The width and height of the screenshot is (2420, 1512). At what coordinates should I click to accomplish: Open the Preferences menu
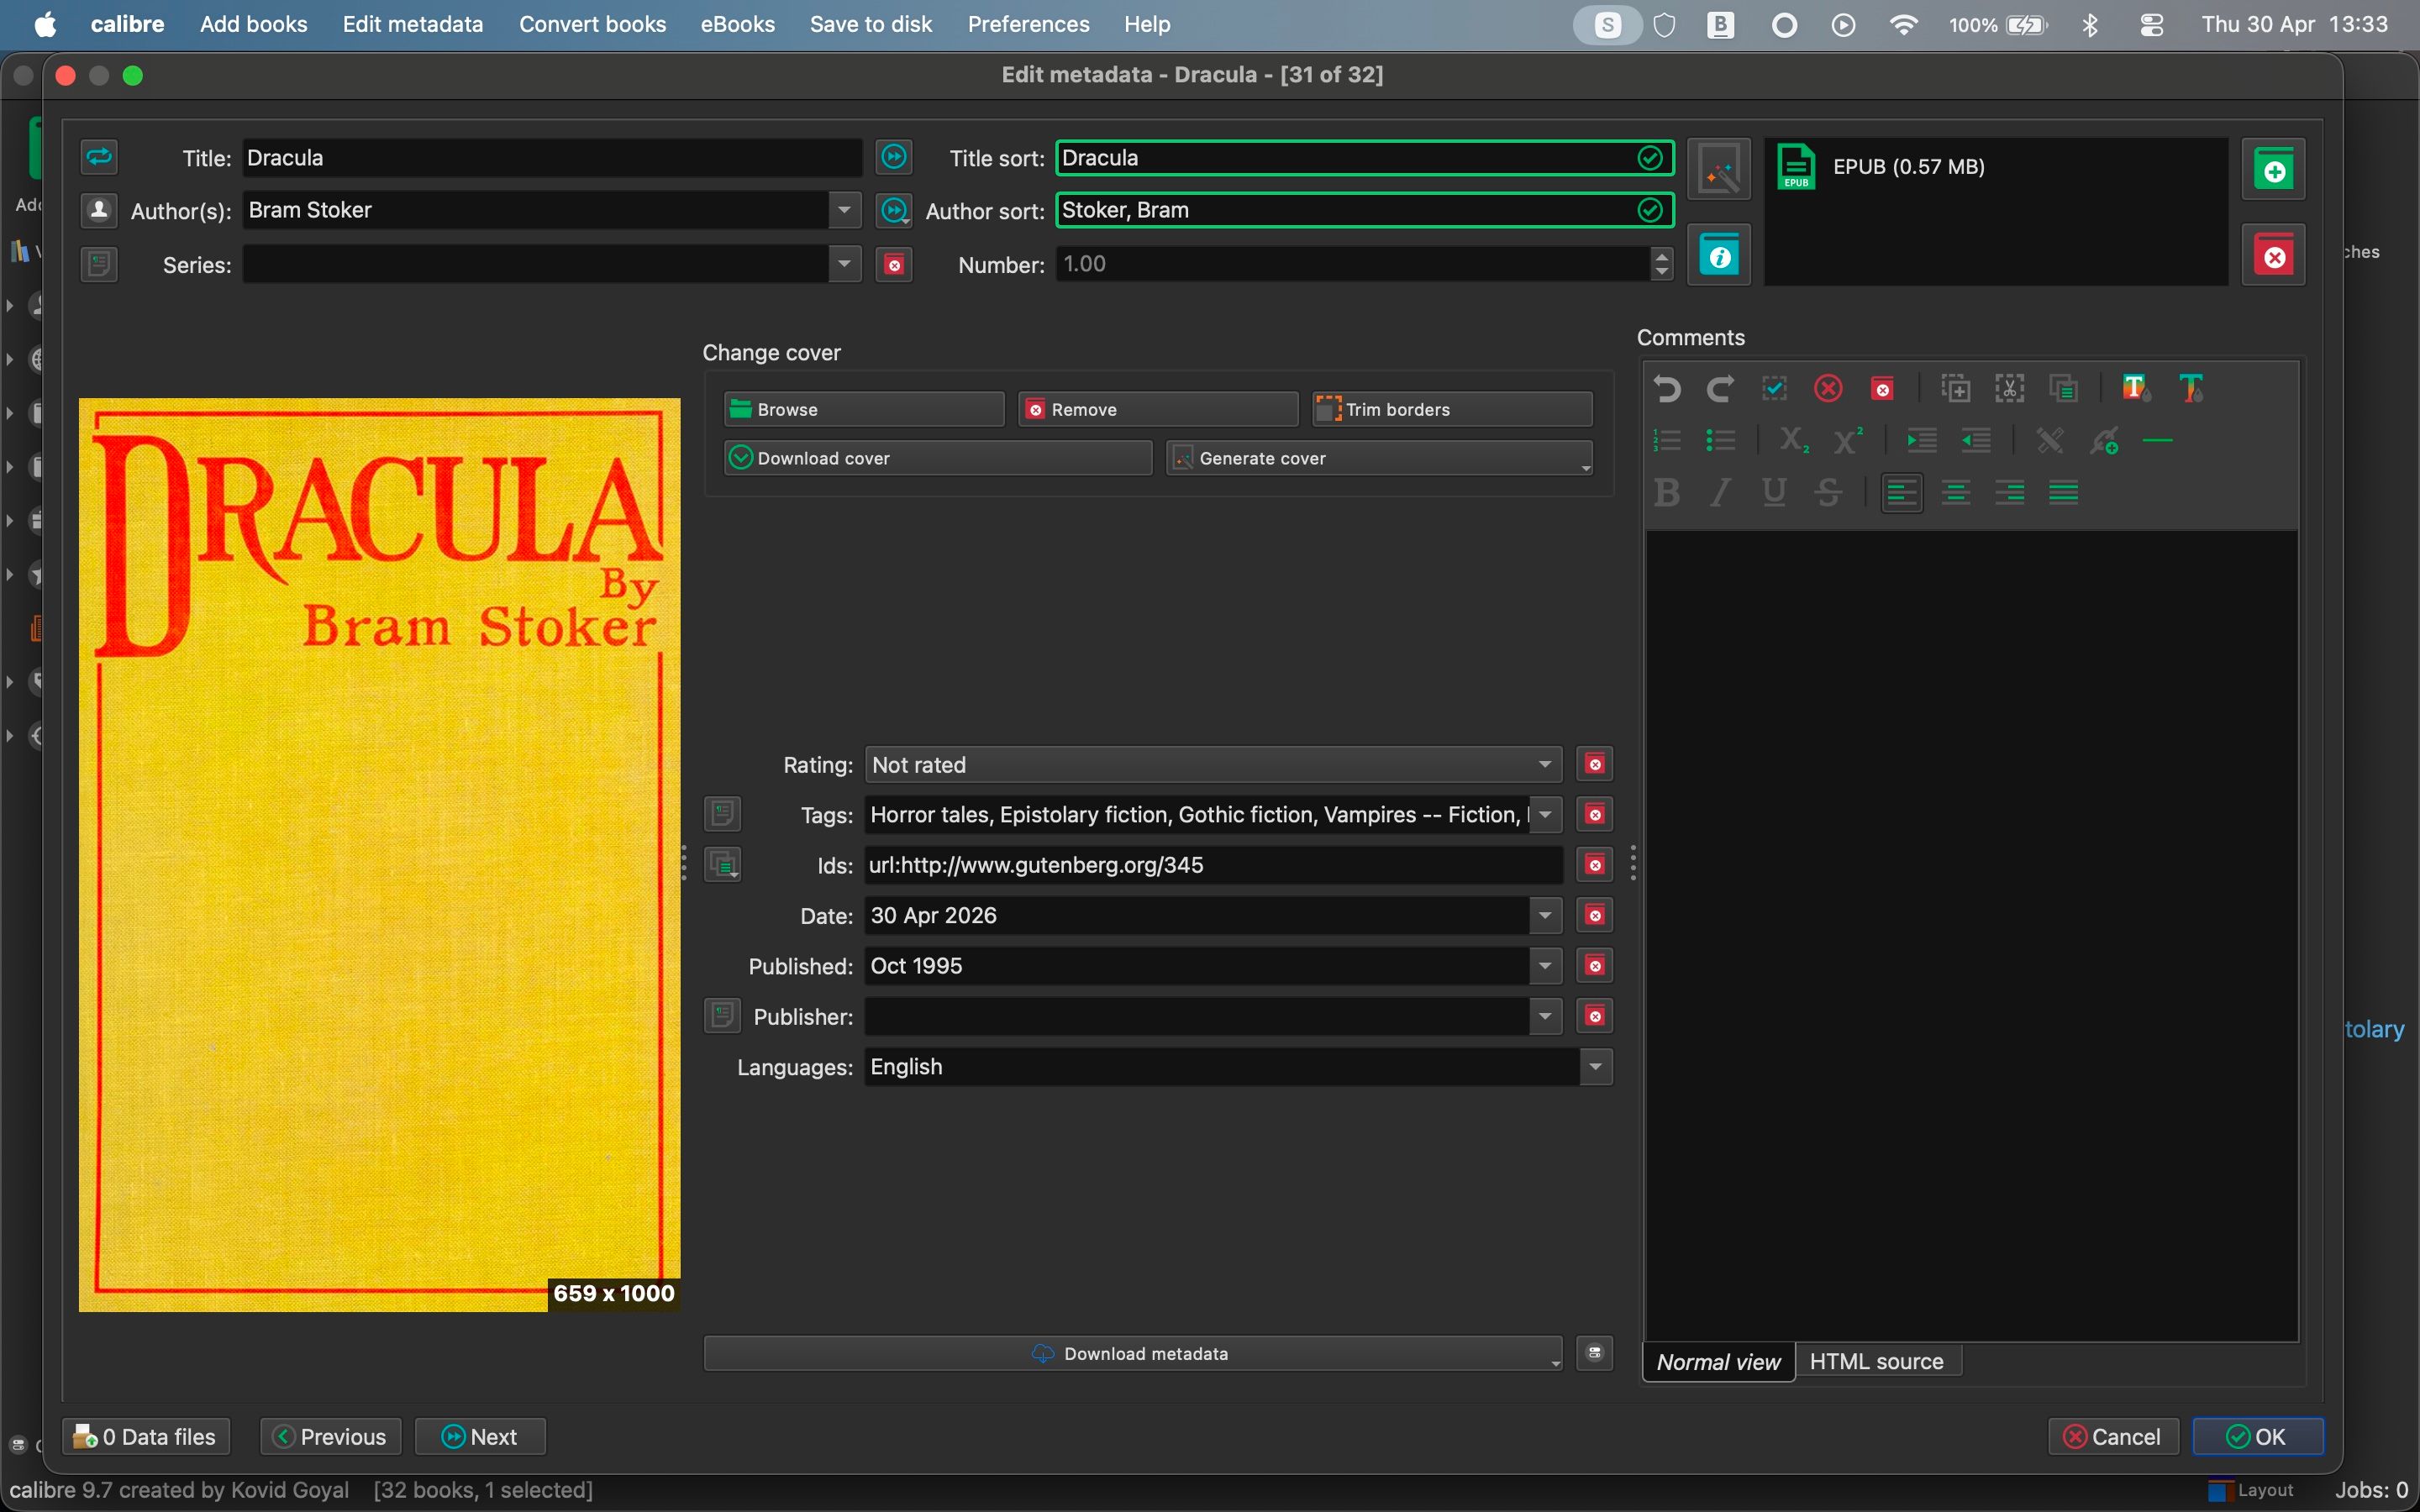[x=1028, y=24]
